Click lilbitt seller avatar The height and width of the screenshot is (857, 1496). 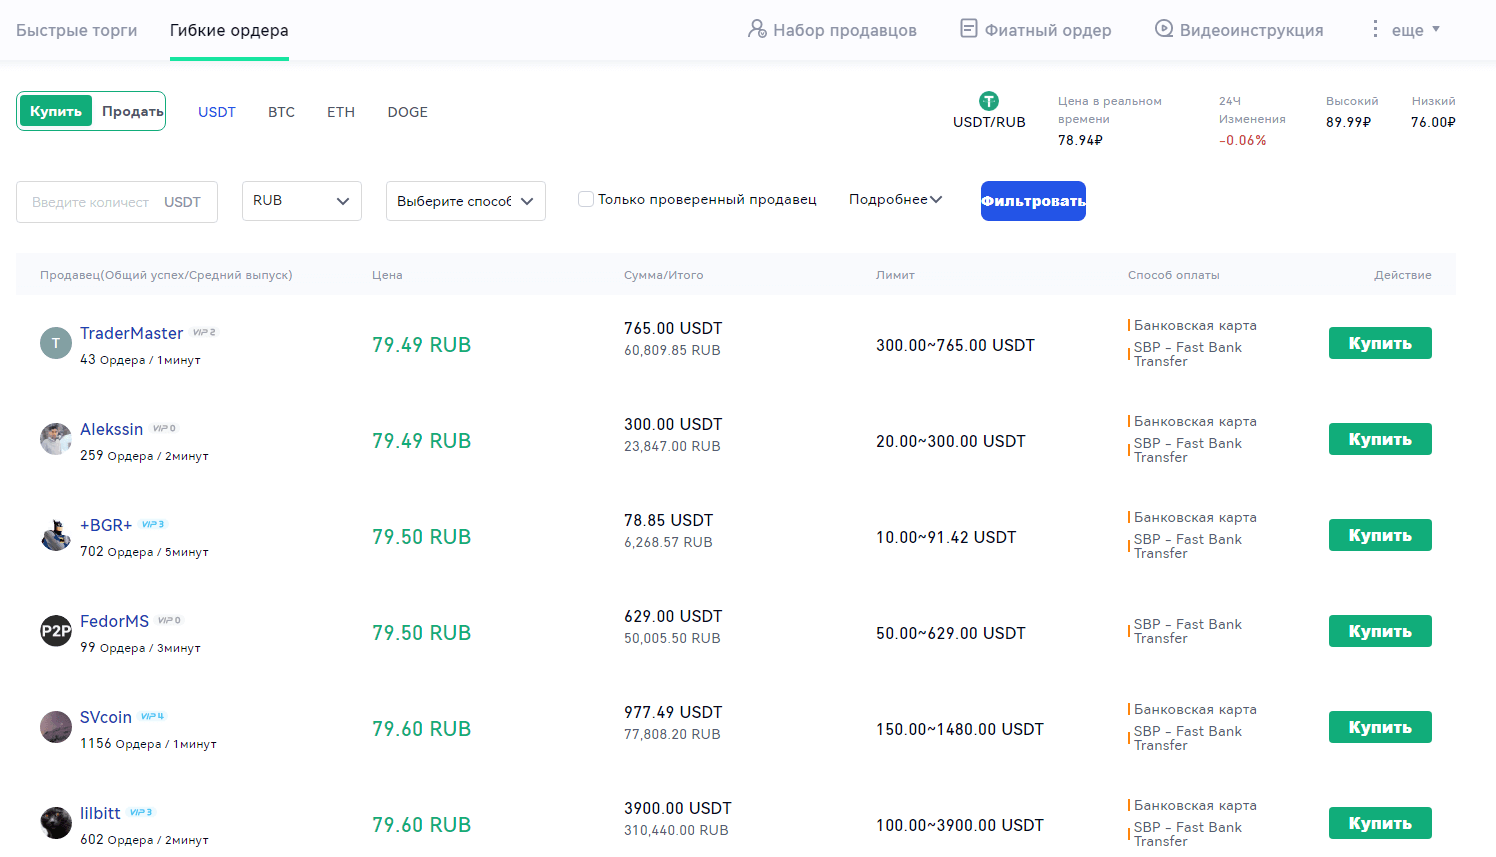click(56, 823)
